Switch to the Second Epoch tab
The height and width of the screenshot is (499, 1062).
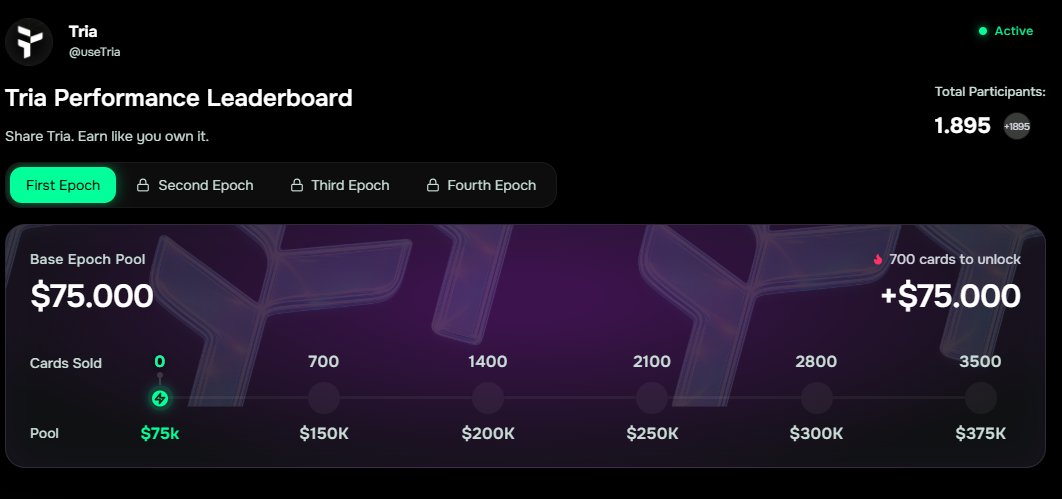tap(205, 185)
